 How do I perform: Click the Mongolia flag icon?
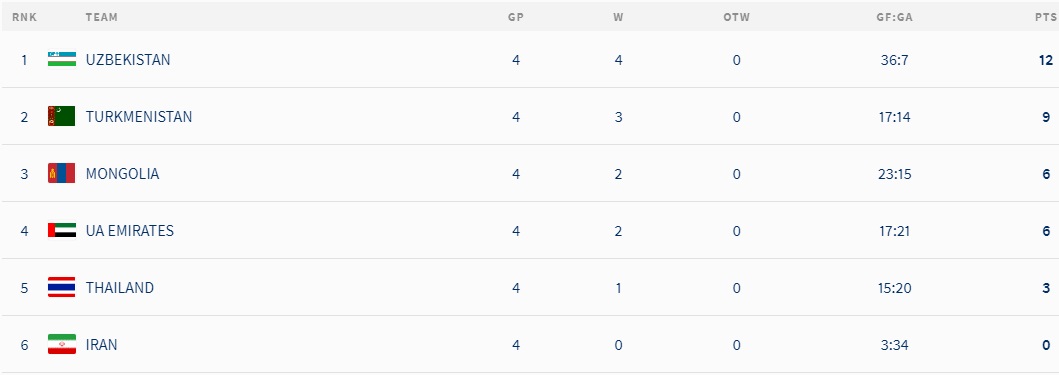coord(61,174)
